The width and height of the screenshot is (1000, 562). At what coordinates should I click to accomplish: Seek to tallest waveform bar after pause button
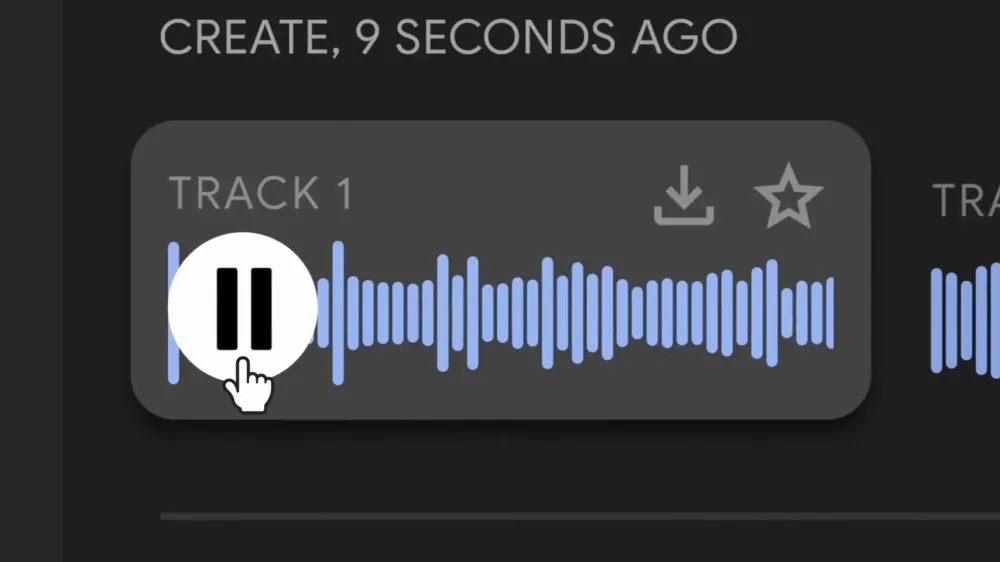[x=338, y=313]
